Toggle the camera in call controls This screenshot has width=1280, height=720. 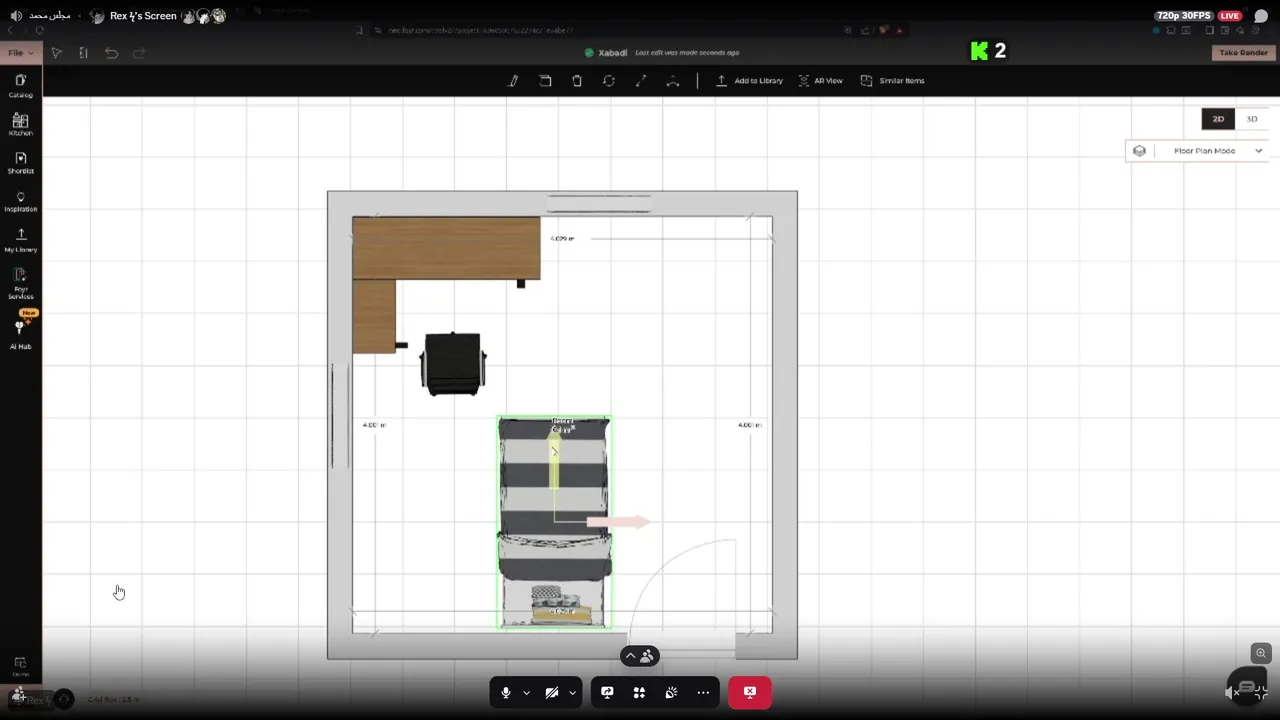coord(552,692)
